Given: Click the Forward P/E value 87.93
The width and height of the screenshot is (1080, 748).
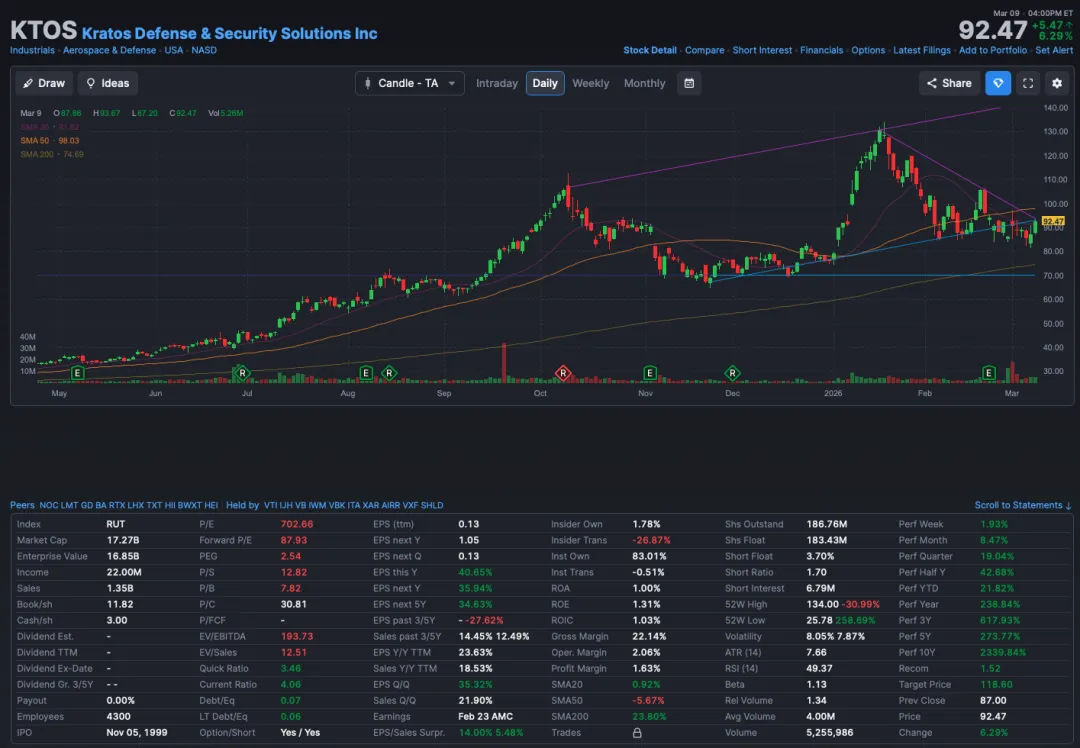Looking at the screenshot, I should click(293, 540).
